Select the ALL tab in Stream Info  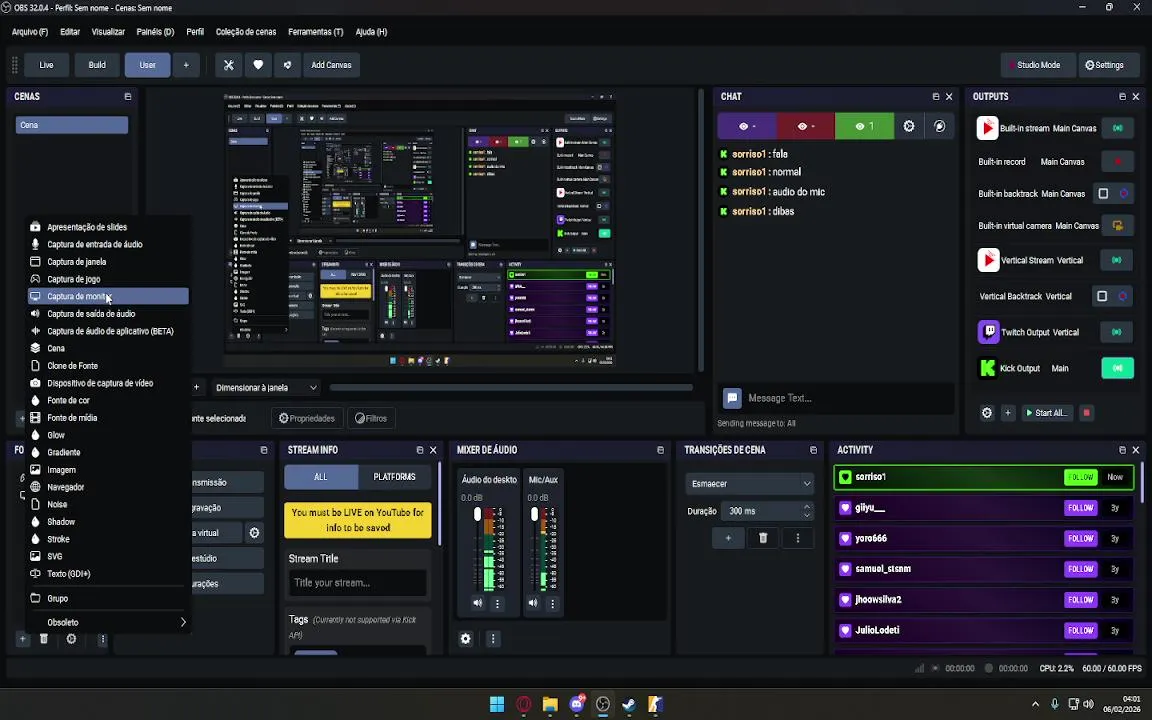(x=321, y=477)
